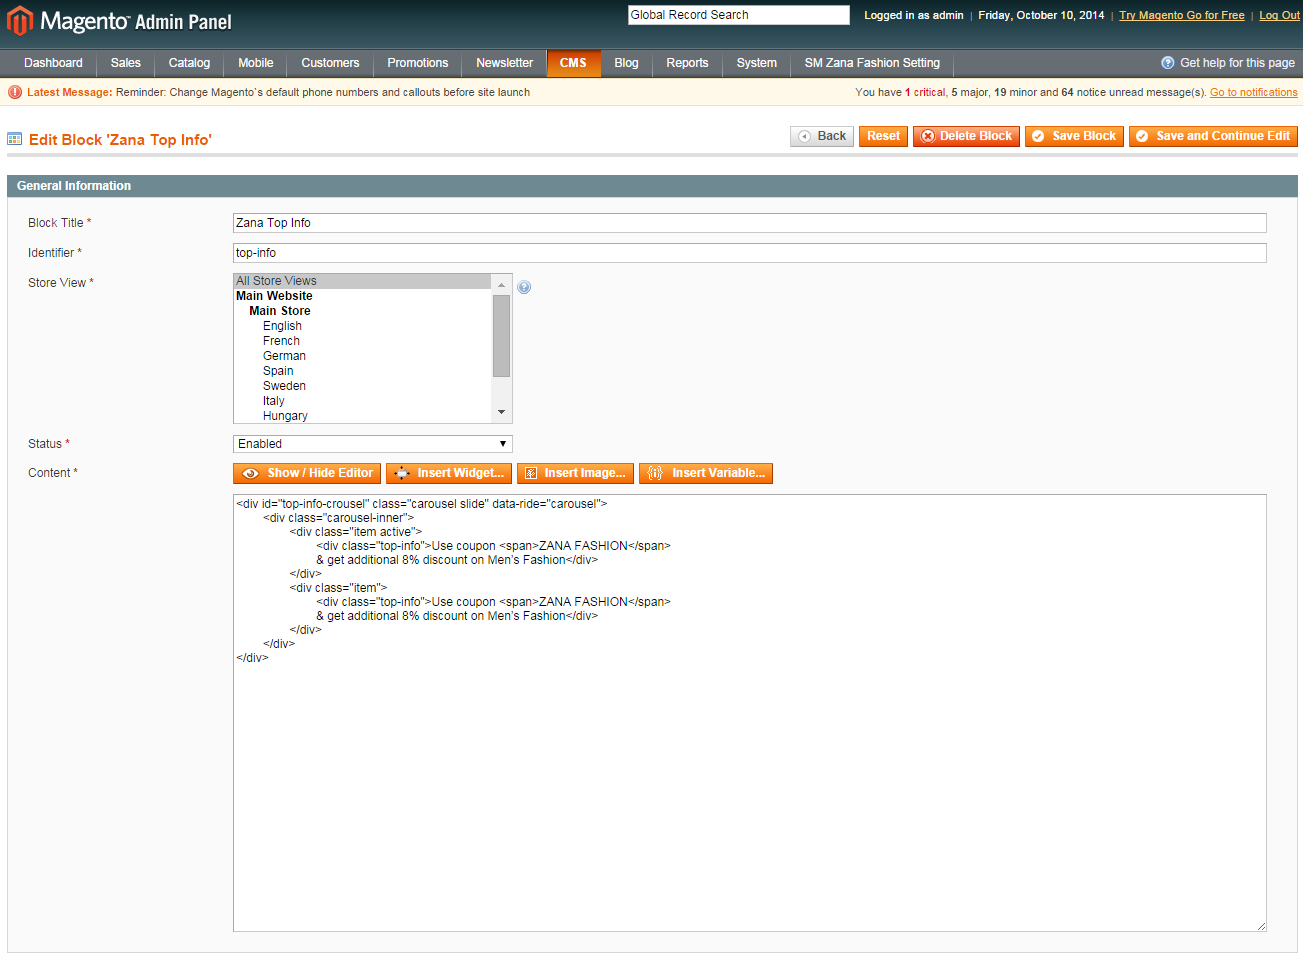Screen dimensions: 1303x958
Task: Select All Store Views in the list
Action: pyautogui.click(x=363, y=281)
